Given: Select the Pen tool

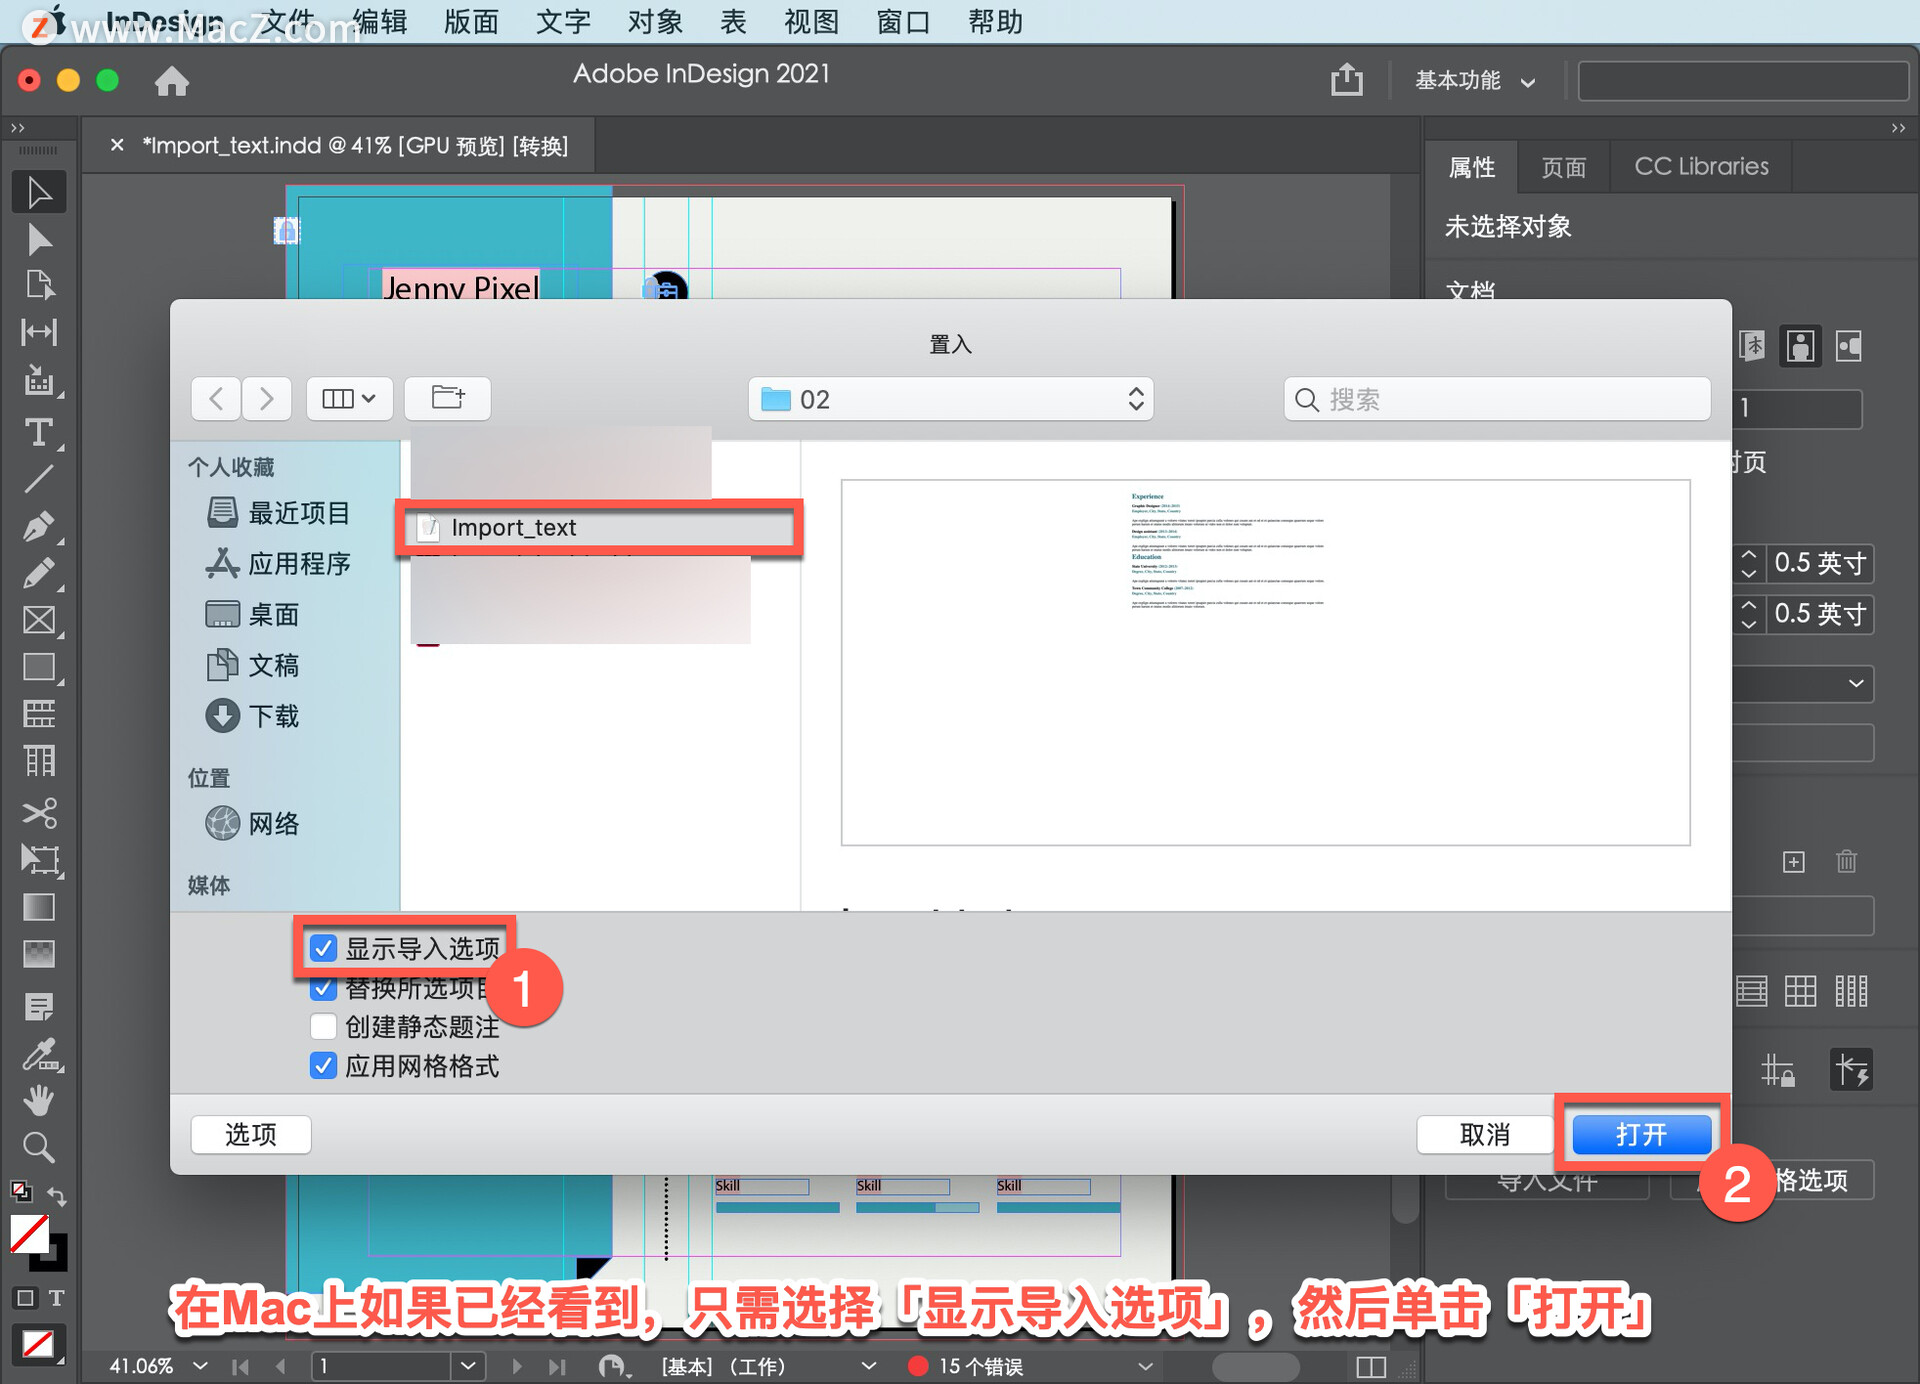Looking at the screenshot, I should (38, 526).
